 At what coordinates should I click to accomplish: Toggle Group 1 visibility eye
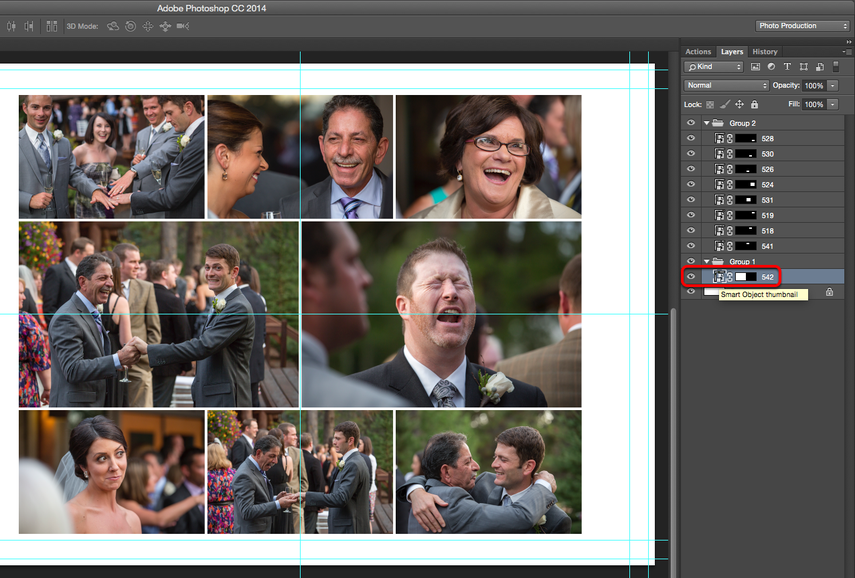pyautogui.click(x=691, y=261)
